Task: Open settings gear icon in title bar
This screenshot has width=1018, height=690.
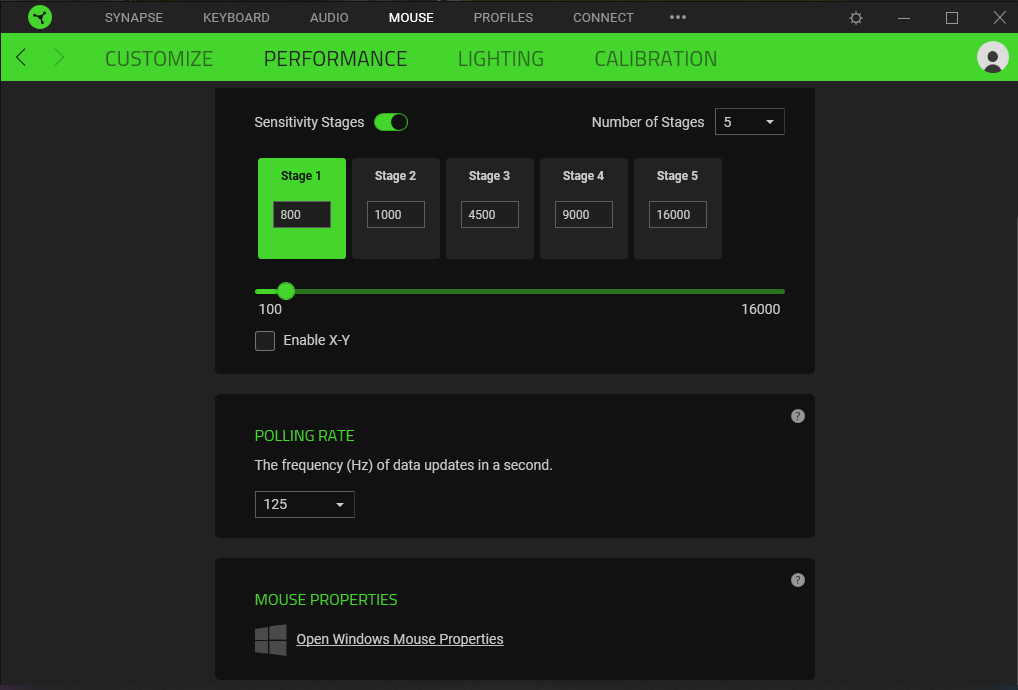Action: [x=856, y=18]
